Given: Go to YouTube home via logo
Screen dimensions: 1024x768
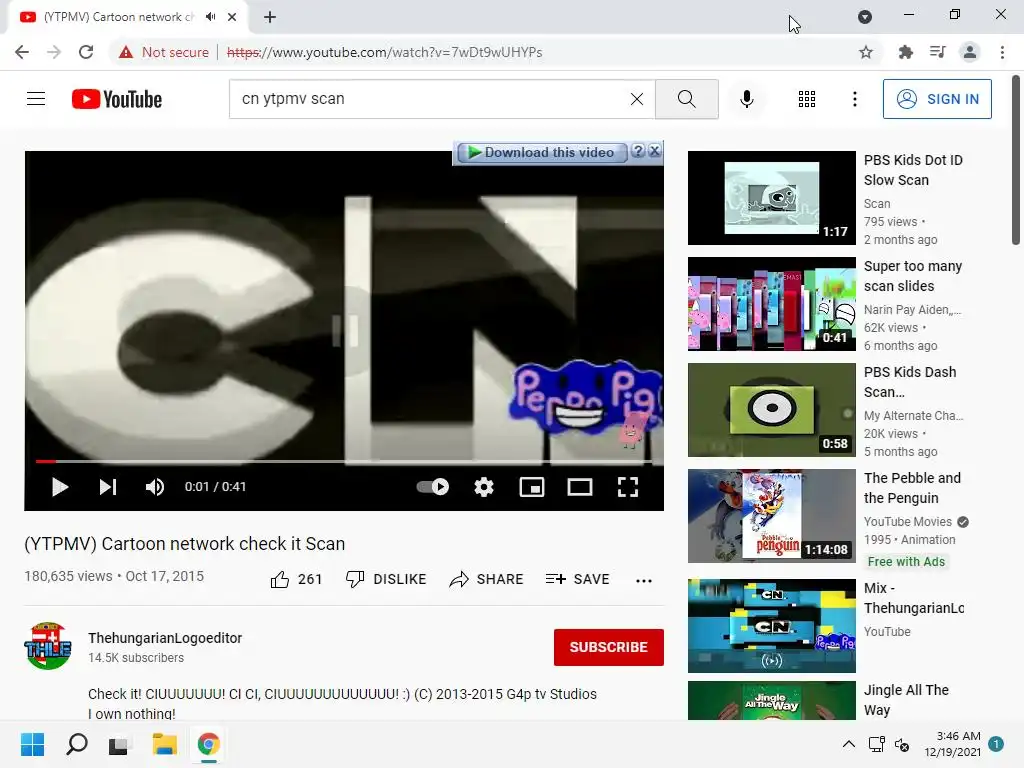Looking at the screenshot, I should pos(117,99).
